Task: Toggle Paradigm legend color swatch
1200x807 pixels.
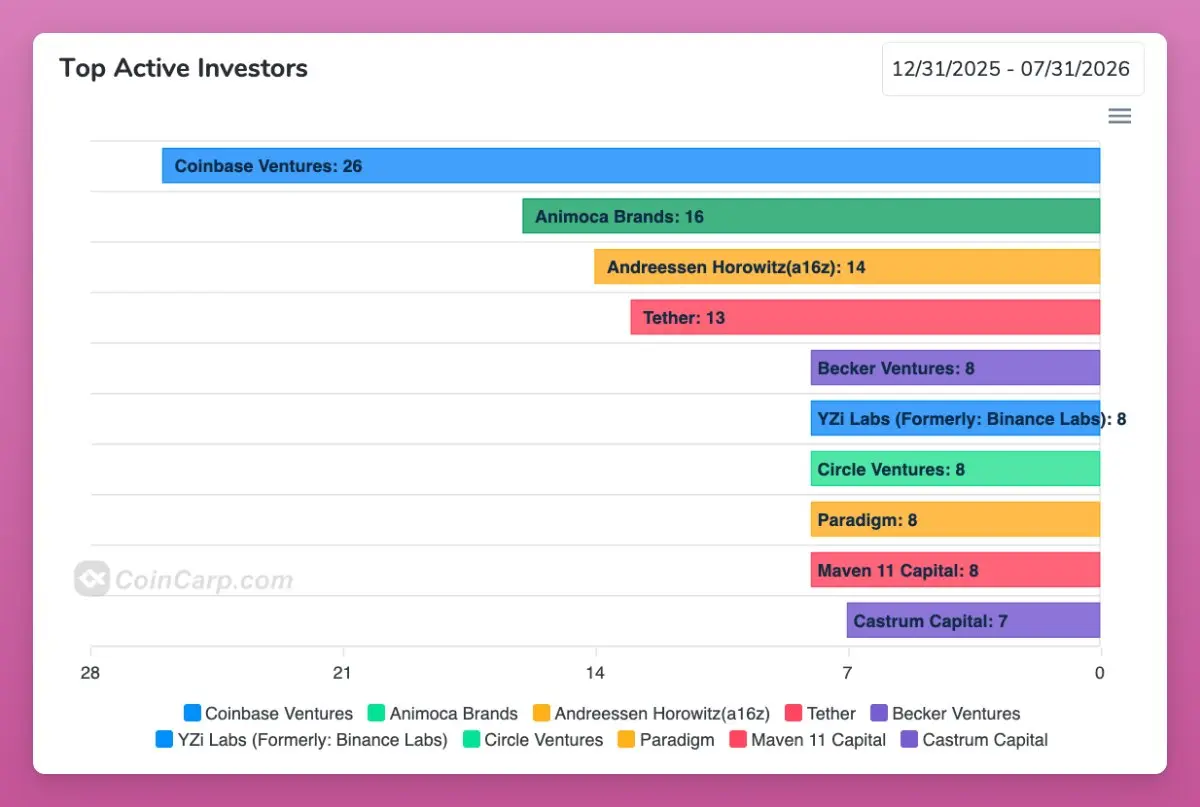Action: pos(627,739)
